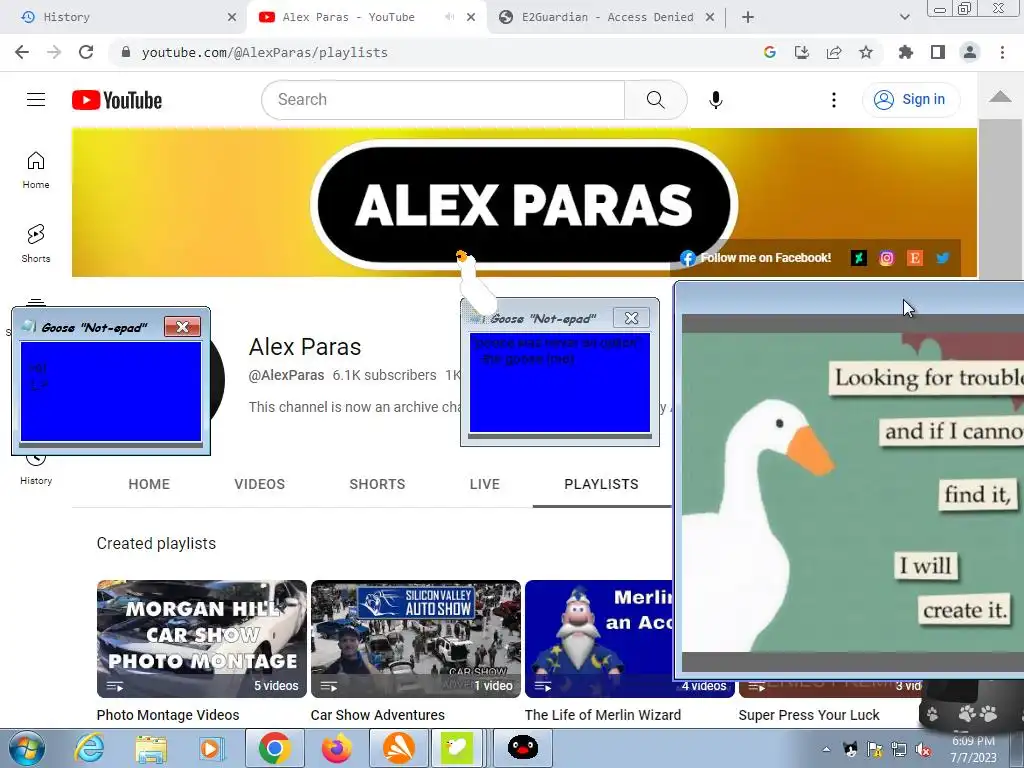
Task: Open the YouTube guide hamburger menu
Action: [x=36, y=100]
